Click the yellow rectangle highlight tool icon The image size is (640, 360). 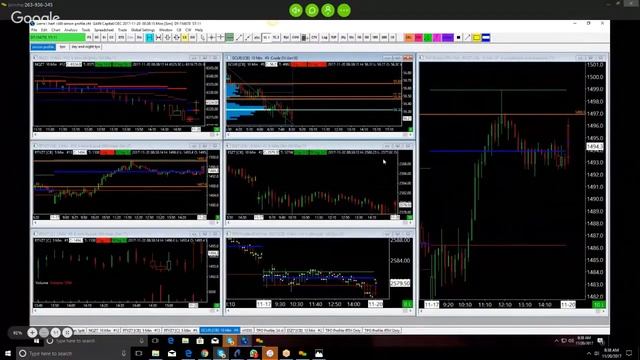pos(476,38)
